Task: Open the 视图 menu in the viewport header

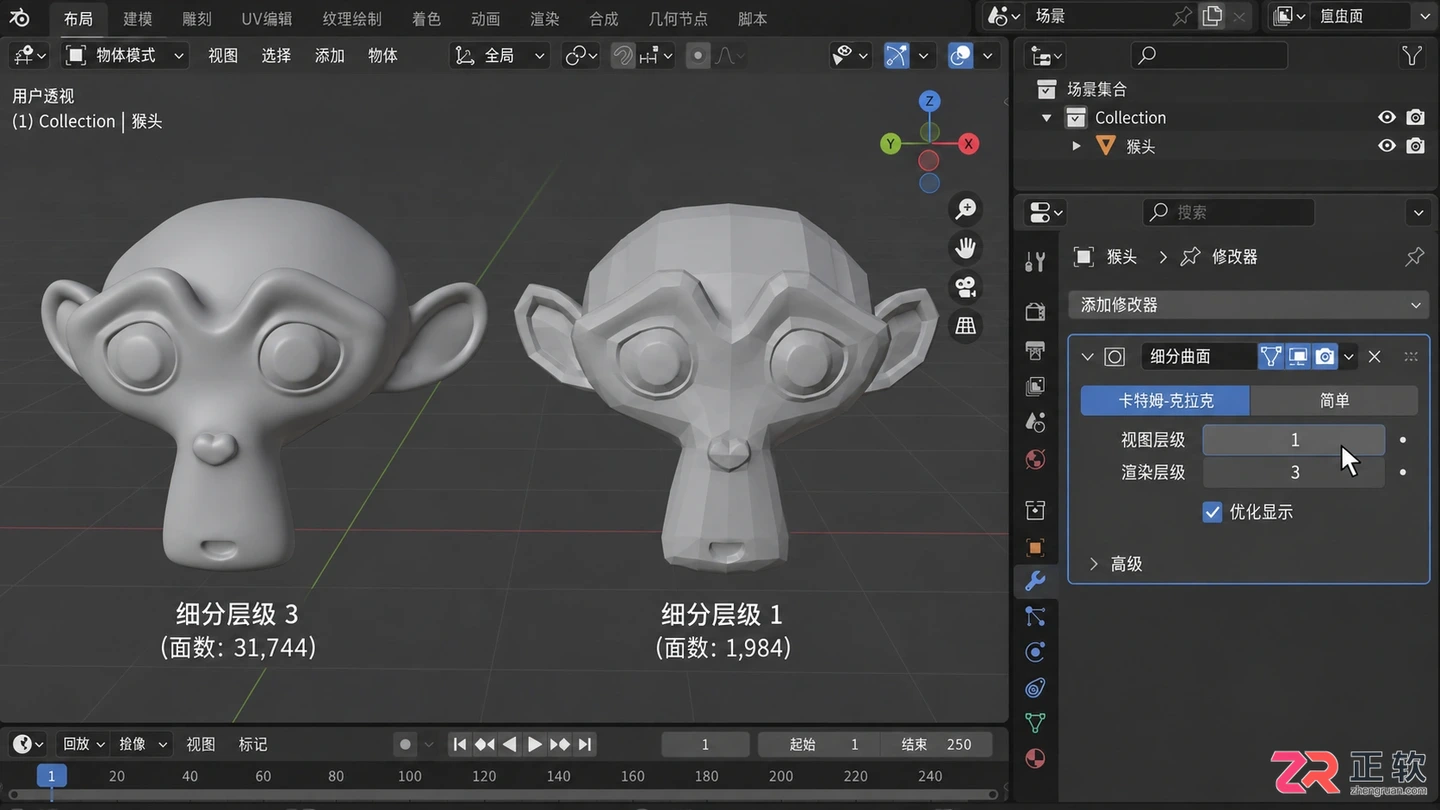Action: click(223, 56)
